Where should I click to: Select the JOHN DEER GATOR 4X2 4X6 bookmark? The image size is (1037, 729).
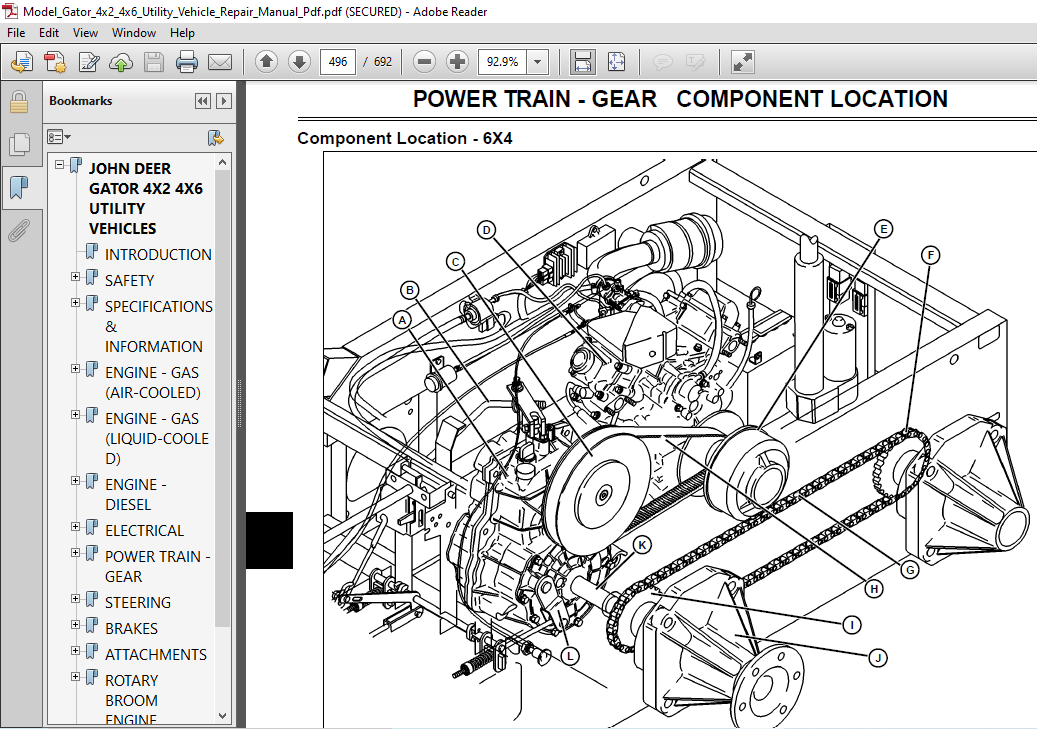(145, 198)
